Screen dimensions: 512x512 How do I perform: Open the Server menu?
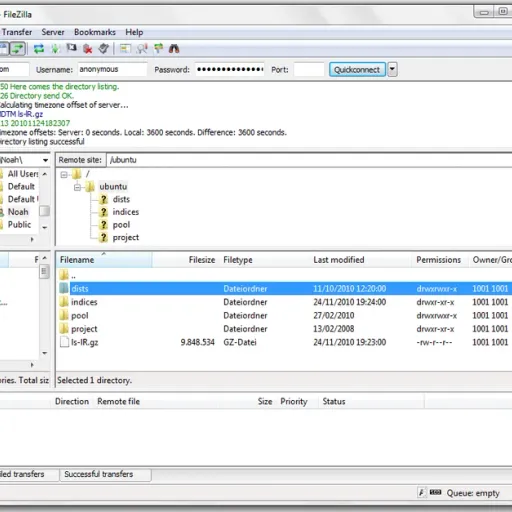click(x=53, y=32)
